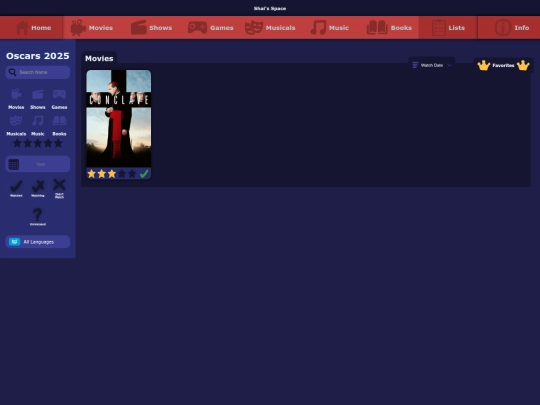Open the Conclave movie poster
The width and height of the screenshot is (540, 405).
118,118
